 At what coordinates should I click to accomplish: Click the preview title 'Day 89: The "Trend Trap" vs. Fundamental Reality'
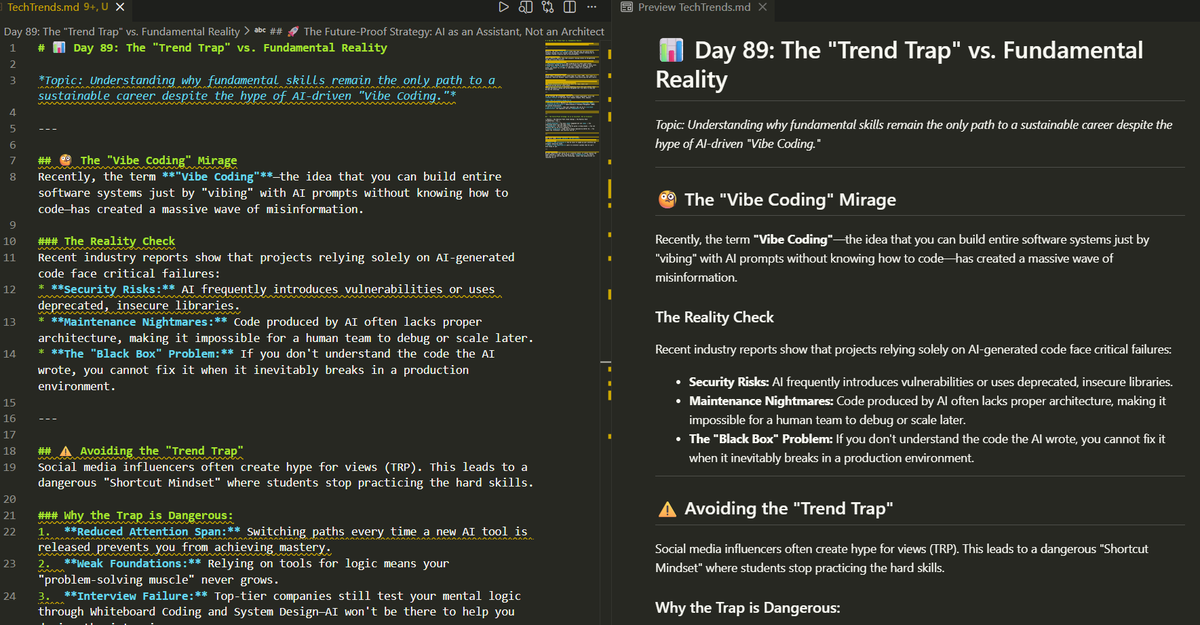900,64
